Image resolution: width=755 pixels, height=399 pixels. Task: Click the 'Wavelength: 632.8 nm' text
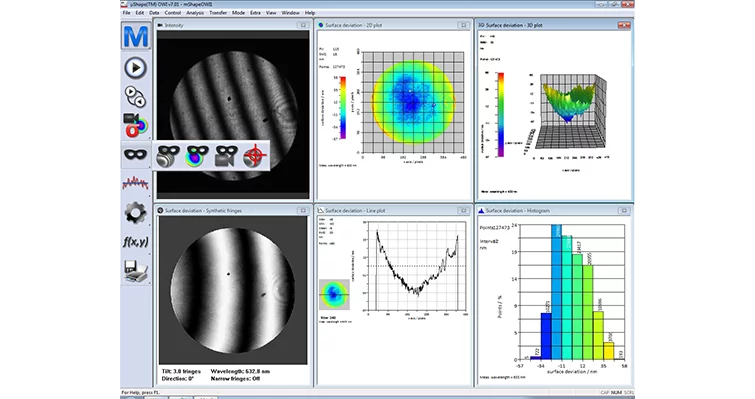coord(240,372)
